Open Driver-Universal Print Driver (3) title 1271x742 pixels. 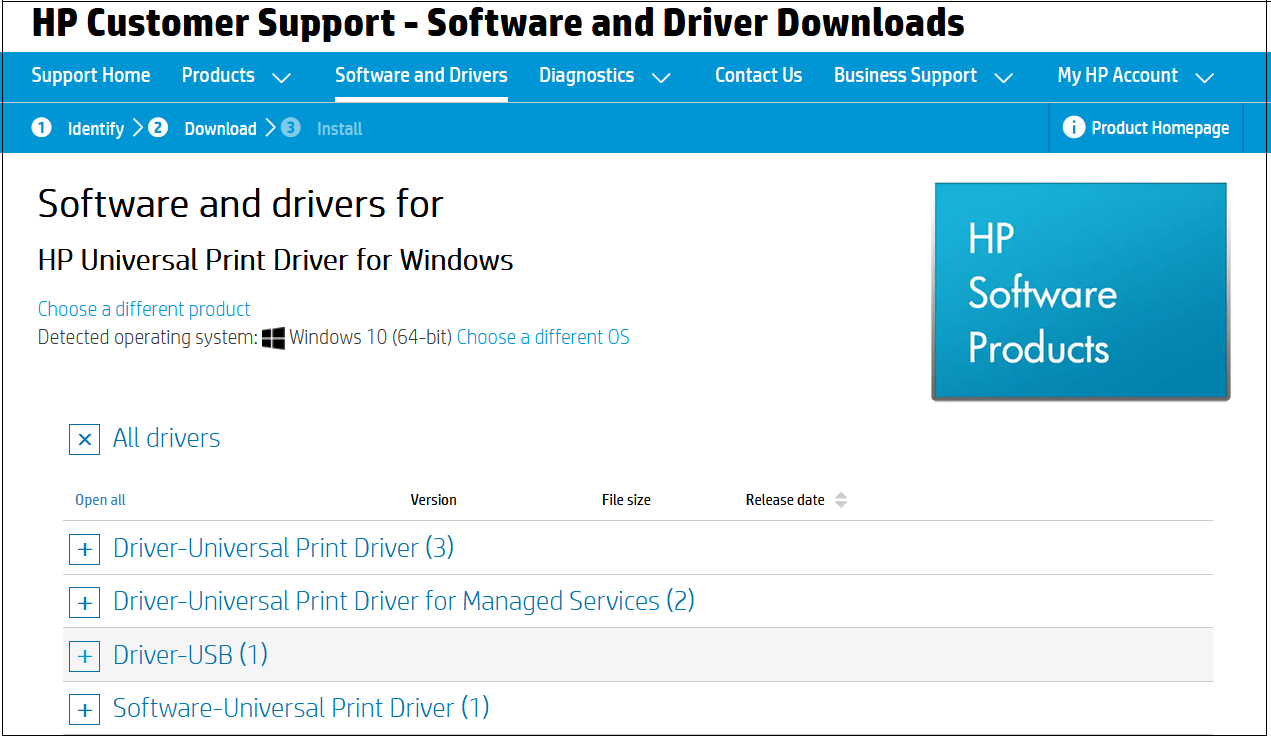click(283, 548)
